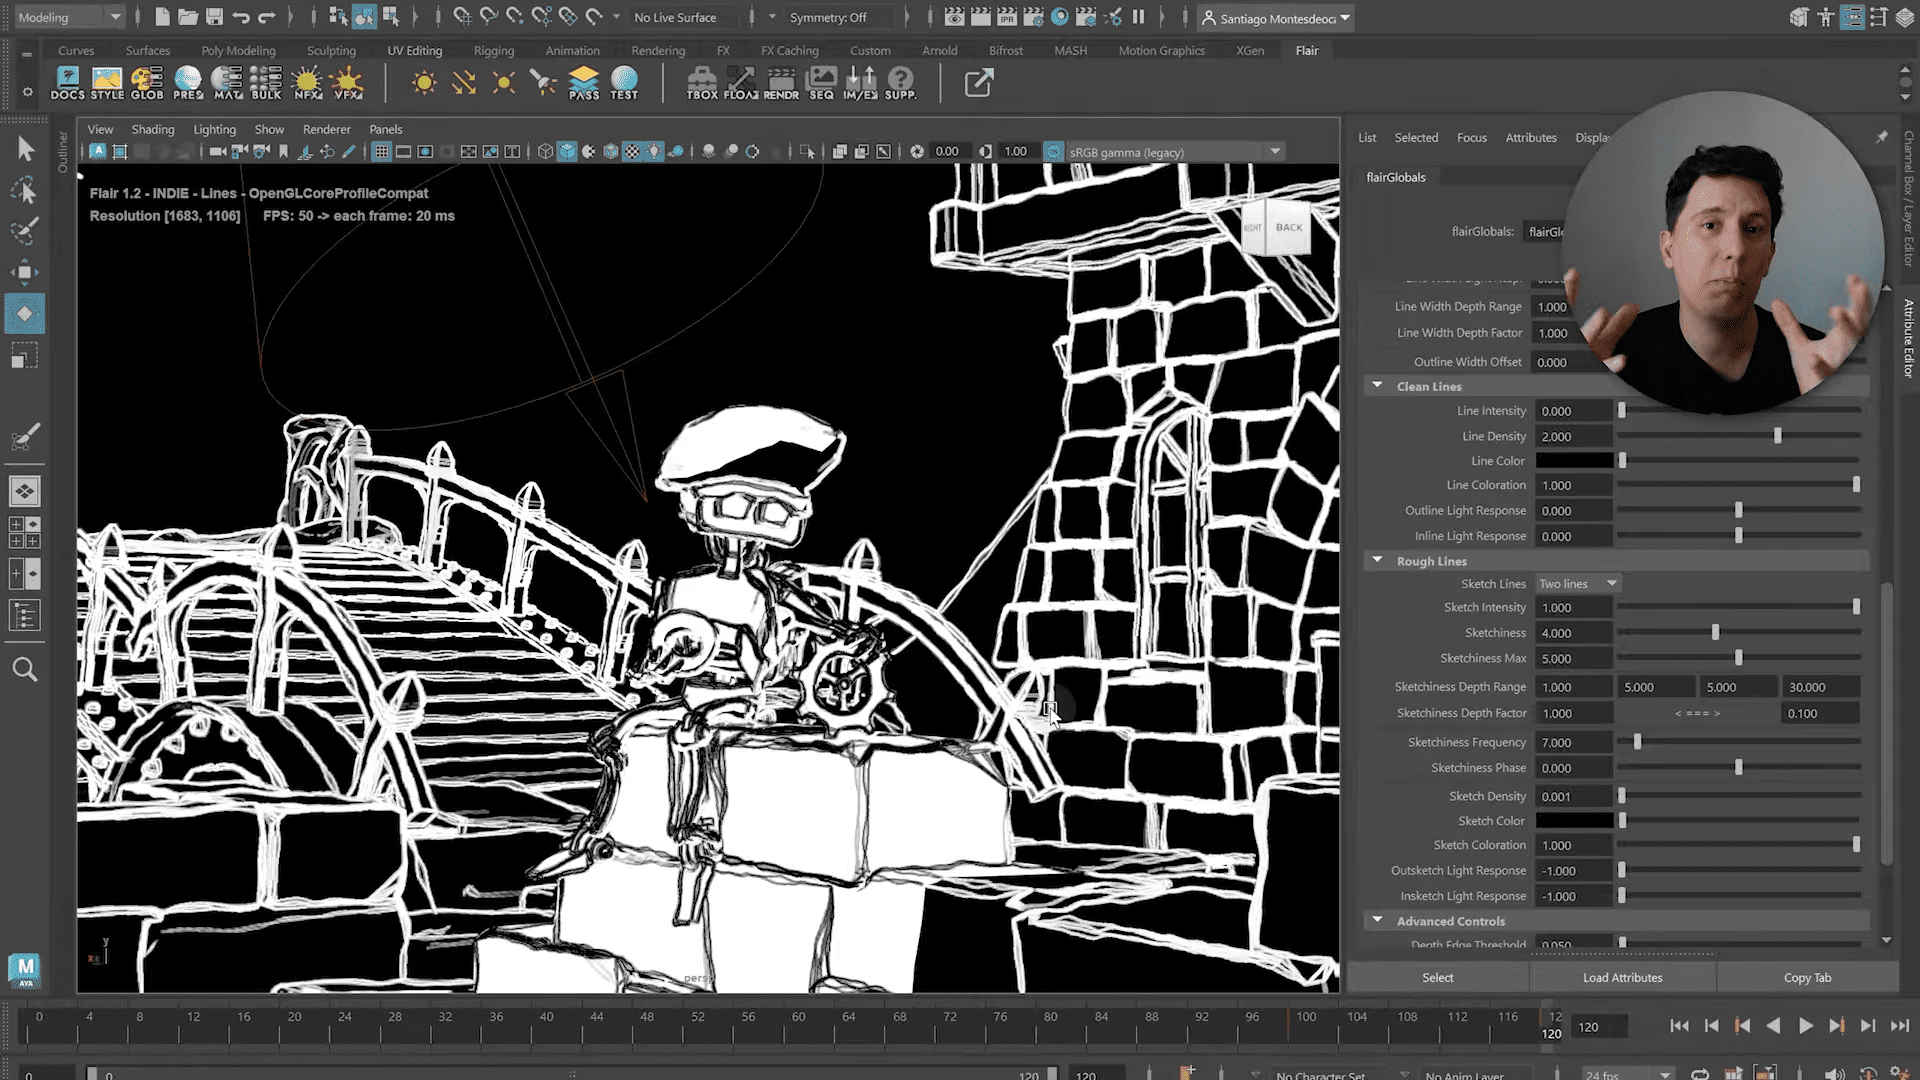This screenshot has width=1920, height=1080.
Task: Click the PASS layers shelf icon
Action: pos(584,82)
